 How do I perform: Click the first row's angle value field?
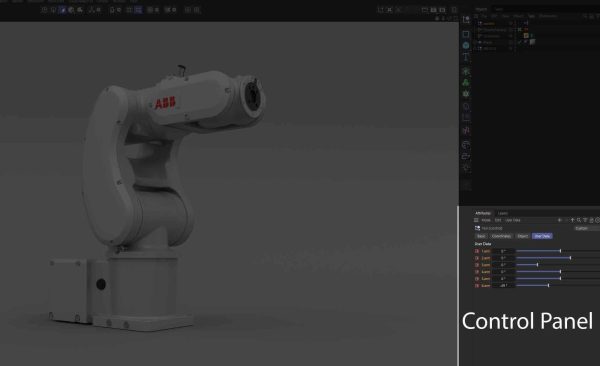coord(503,251)
